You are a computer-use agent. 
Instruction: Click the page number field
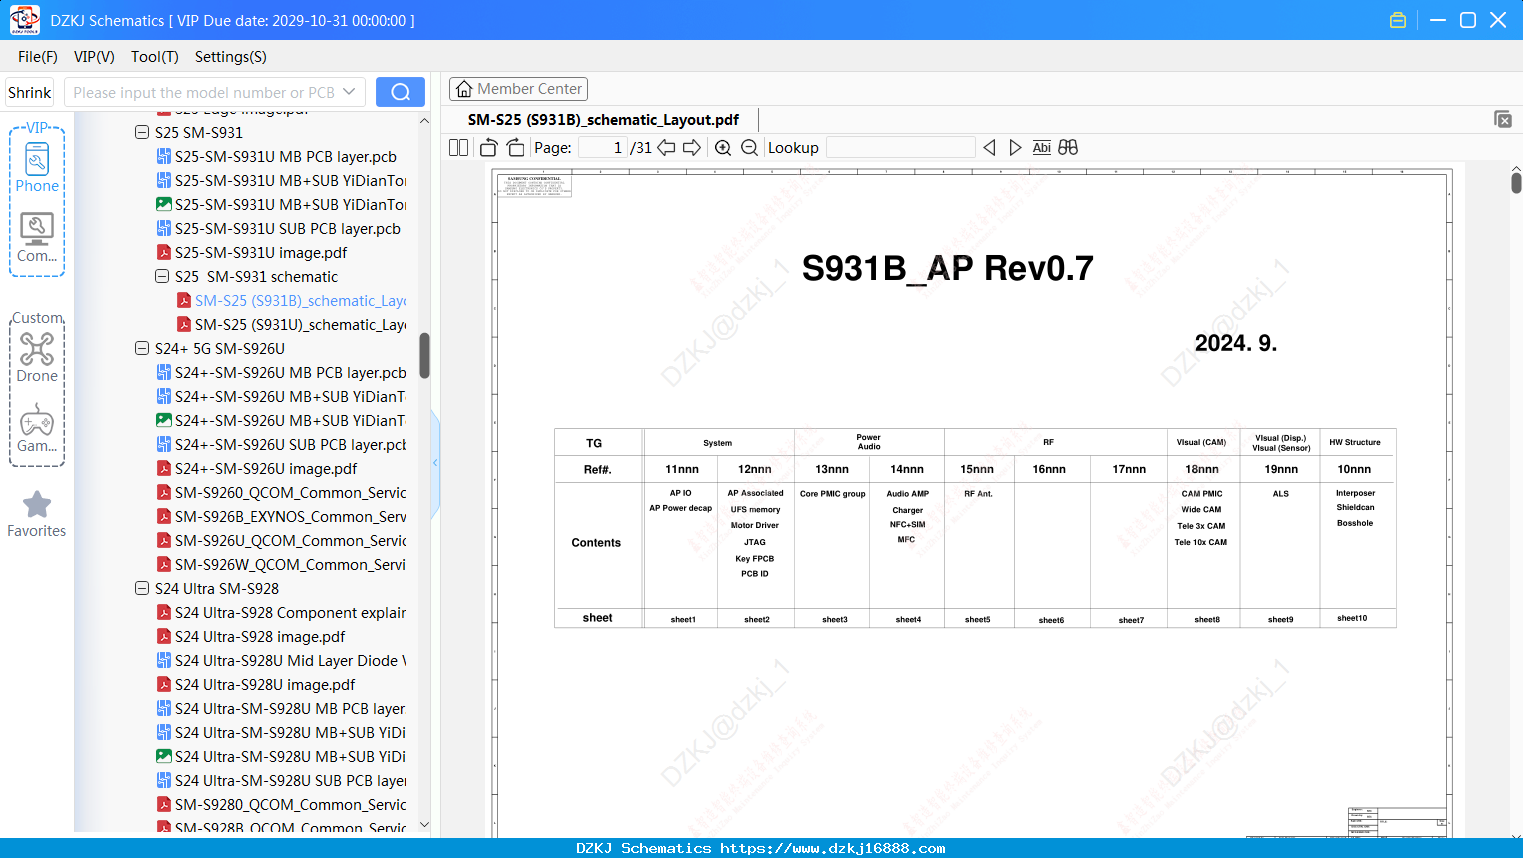click(x=602, y=148)
